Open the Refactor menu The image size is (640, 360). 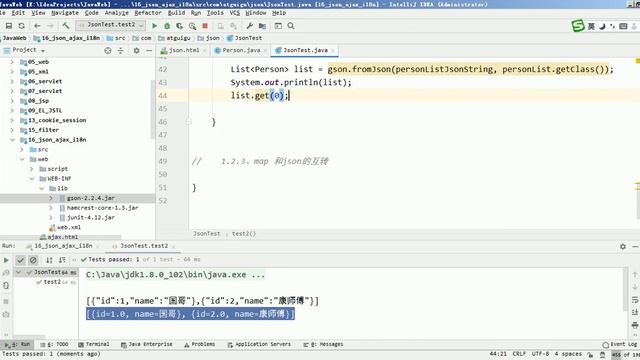[148, 13]
